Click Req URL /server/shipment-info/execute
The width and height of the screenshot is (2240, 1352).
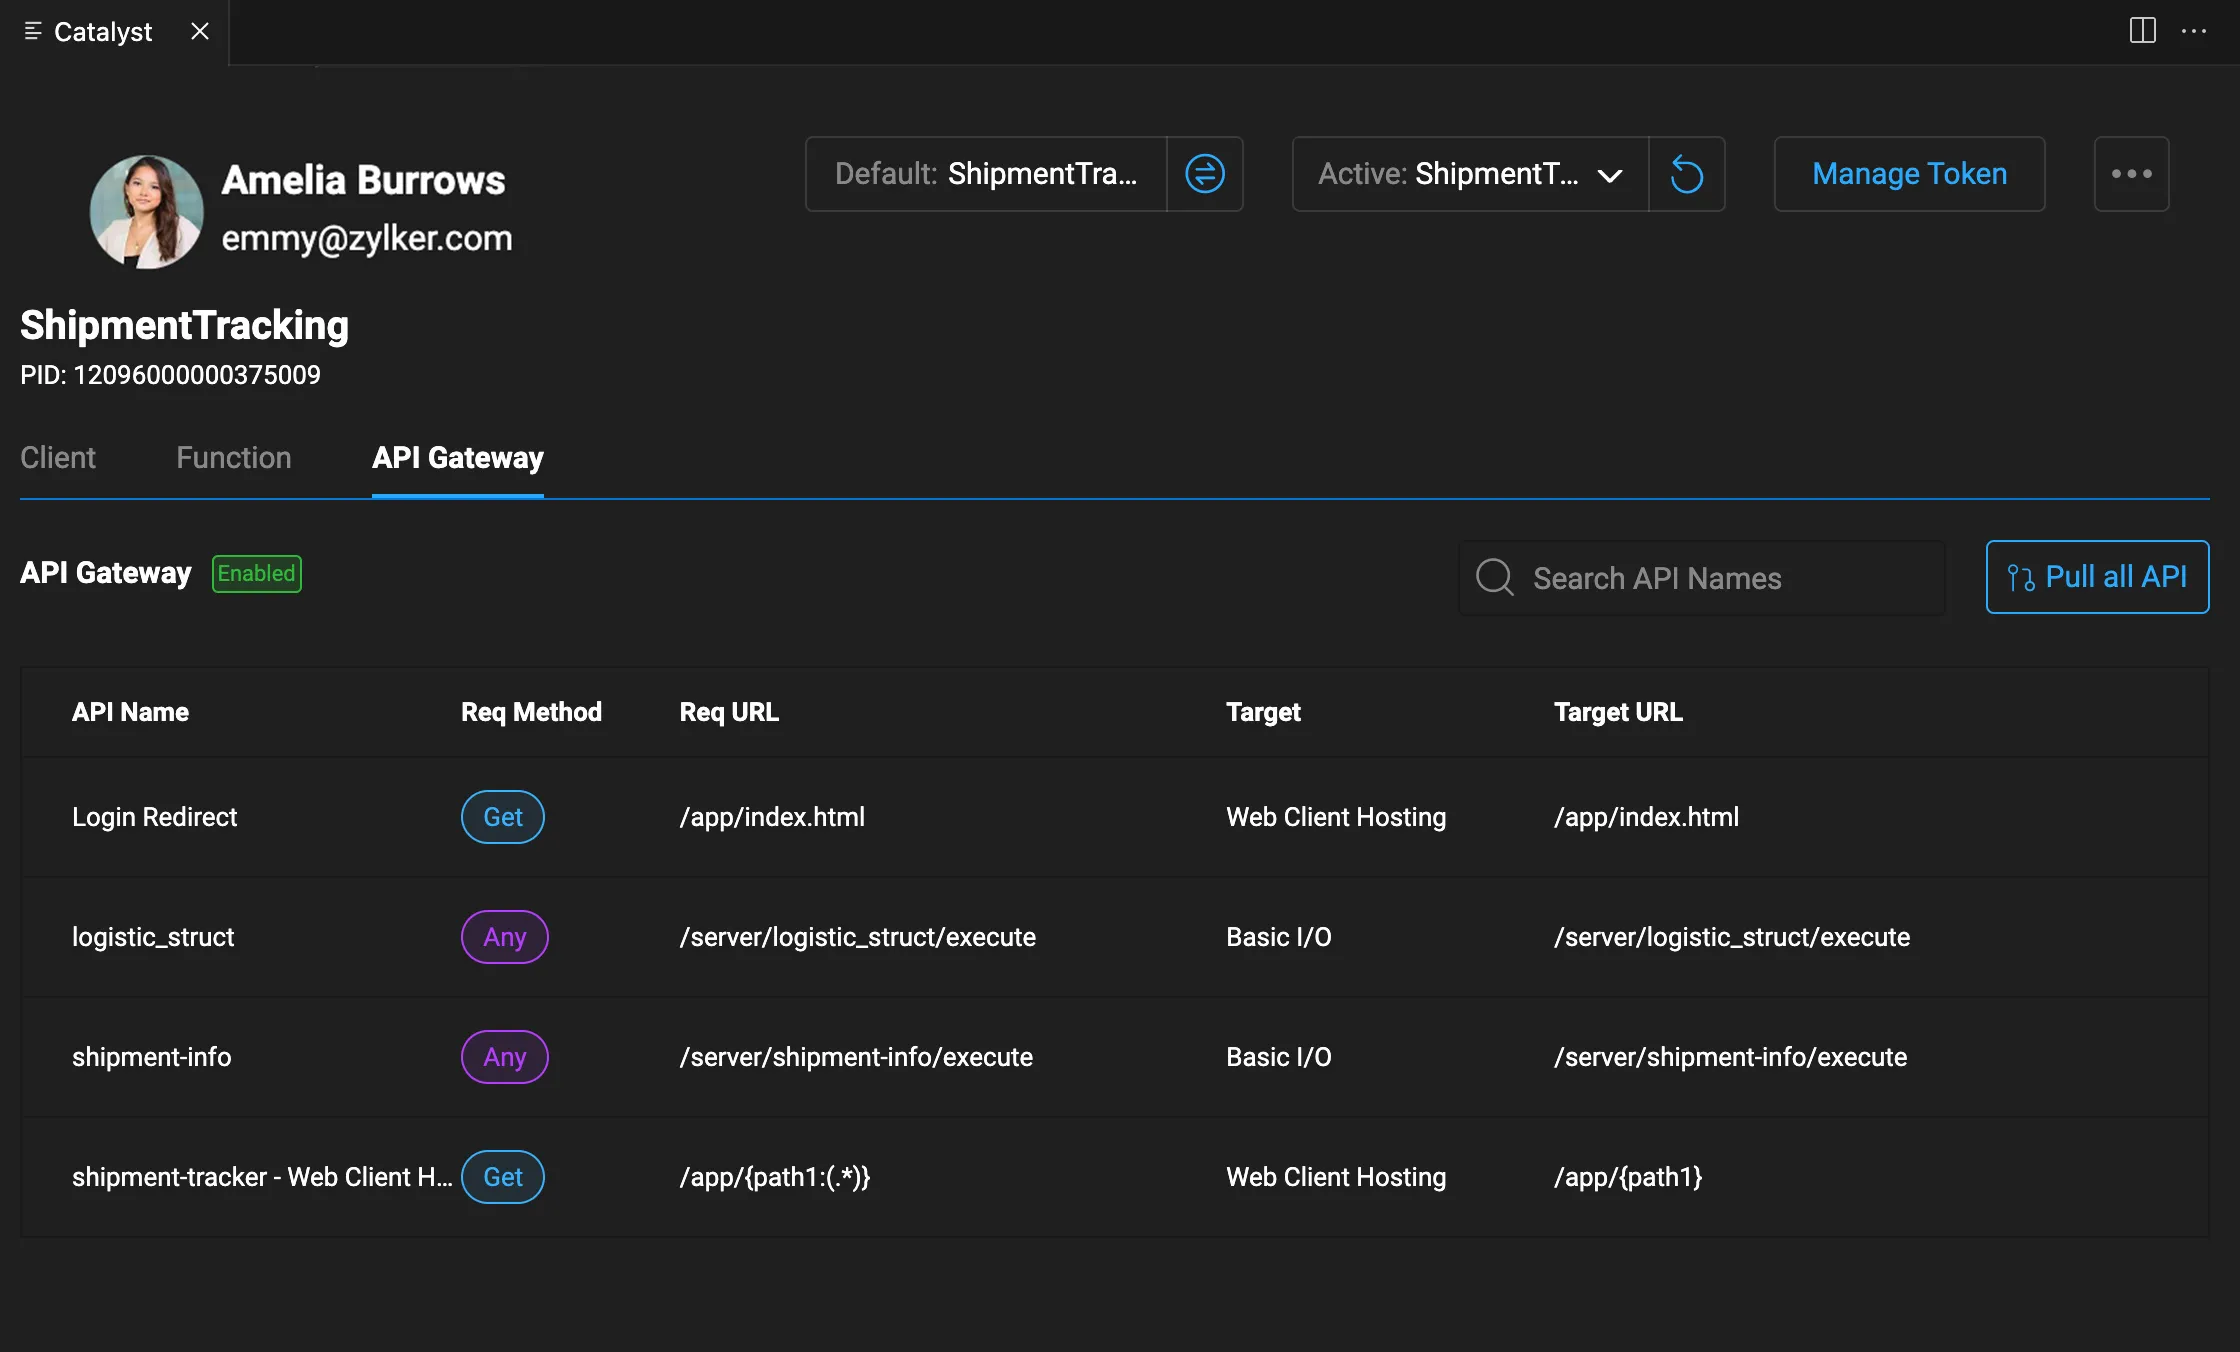pyautogui.click(x=856, y=1057)
